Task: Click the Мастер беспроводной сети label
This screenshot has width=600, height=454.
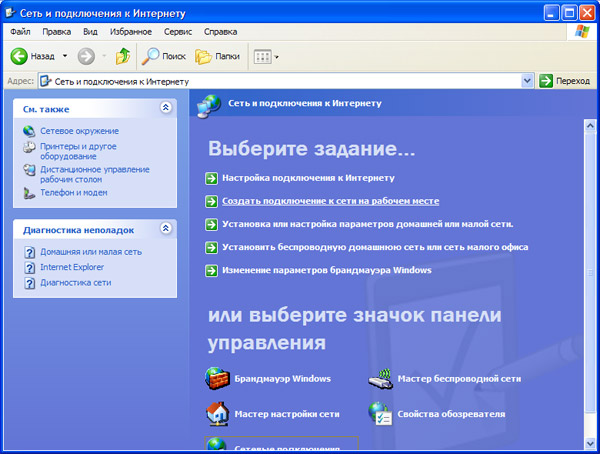Action: point(459,379)
